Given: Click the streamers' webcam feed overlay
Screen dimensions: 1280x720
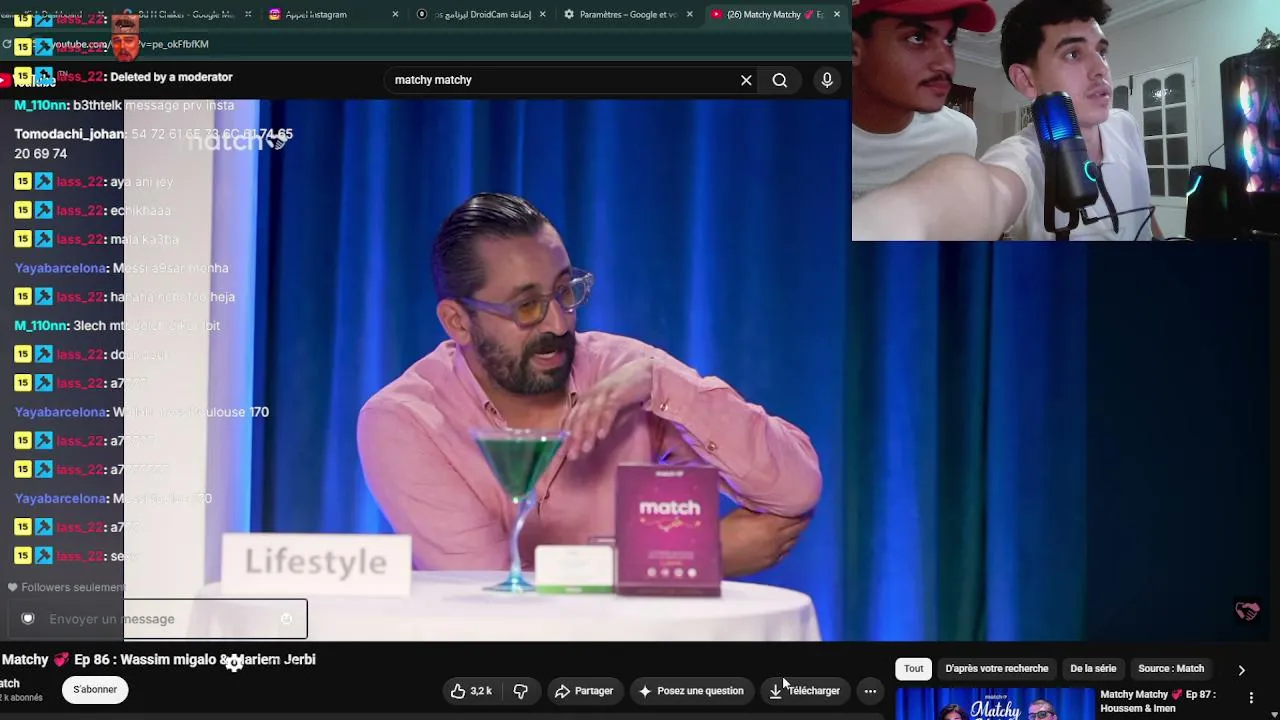Looking at the screenshot, I should 1066,120.
